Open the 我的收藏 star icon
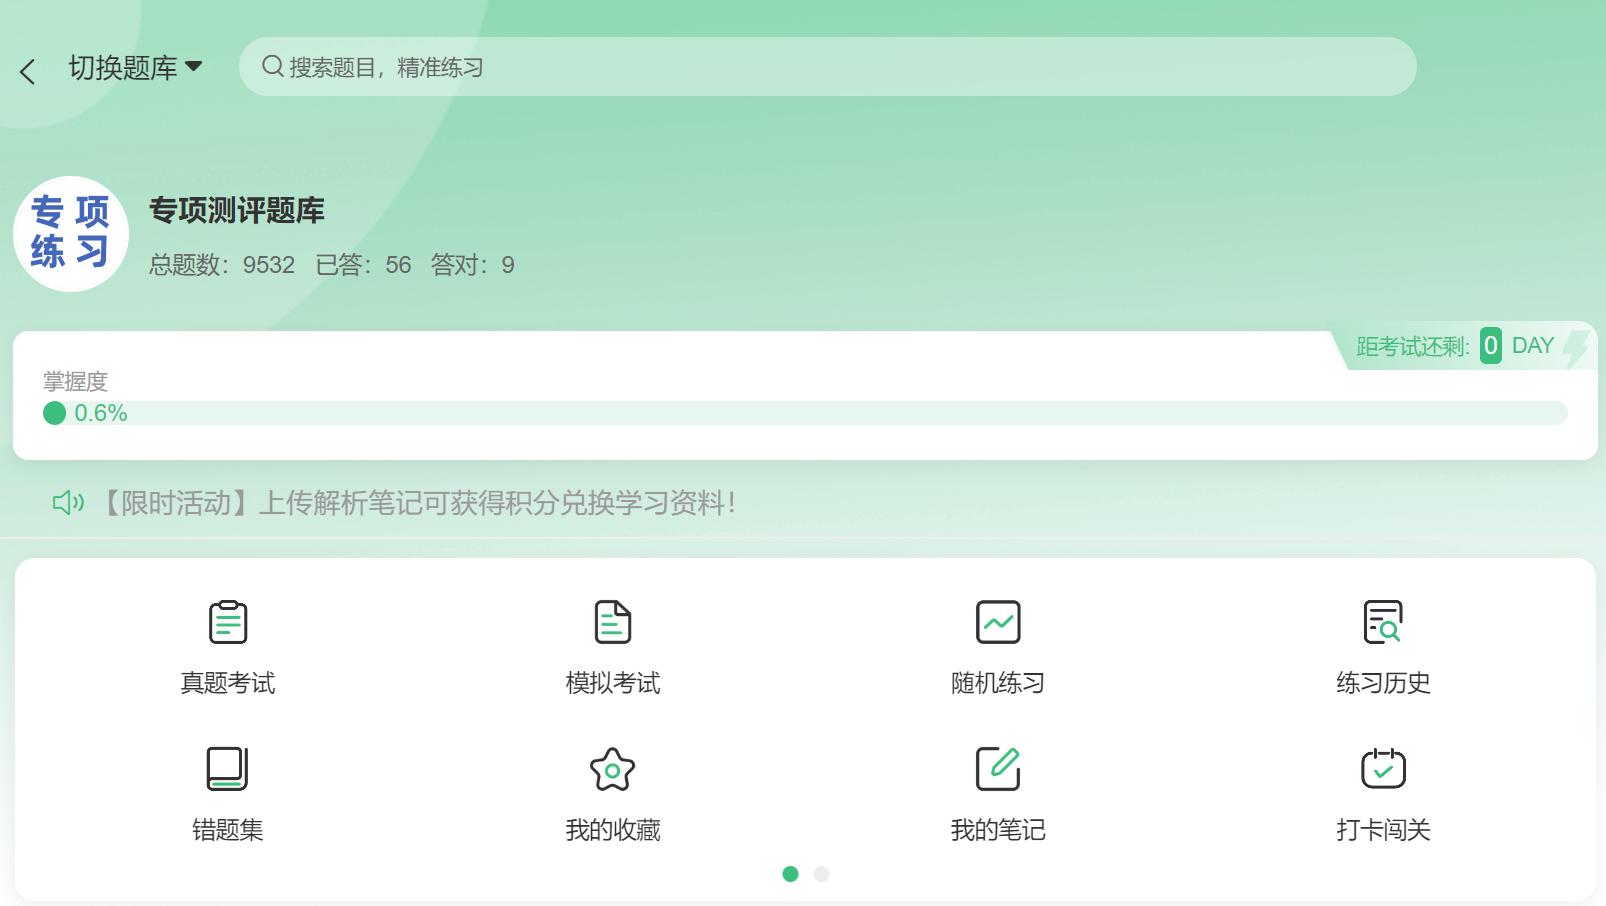 [x=613, y=769]
